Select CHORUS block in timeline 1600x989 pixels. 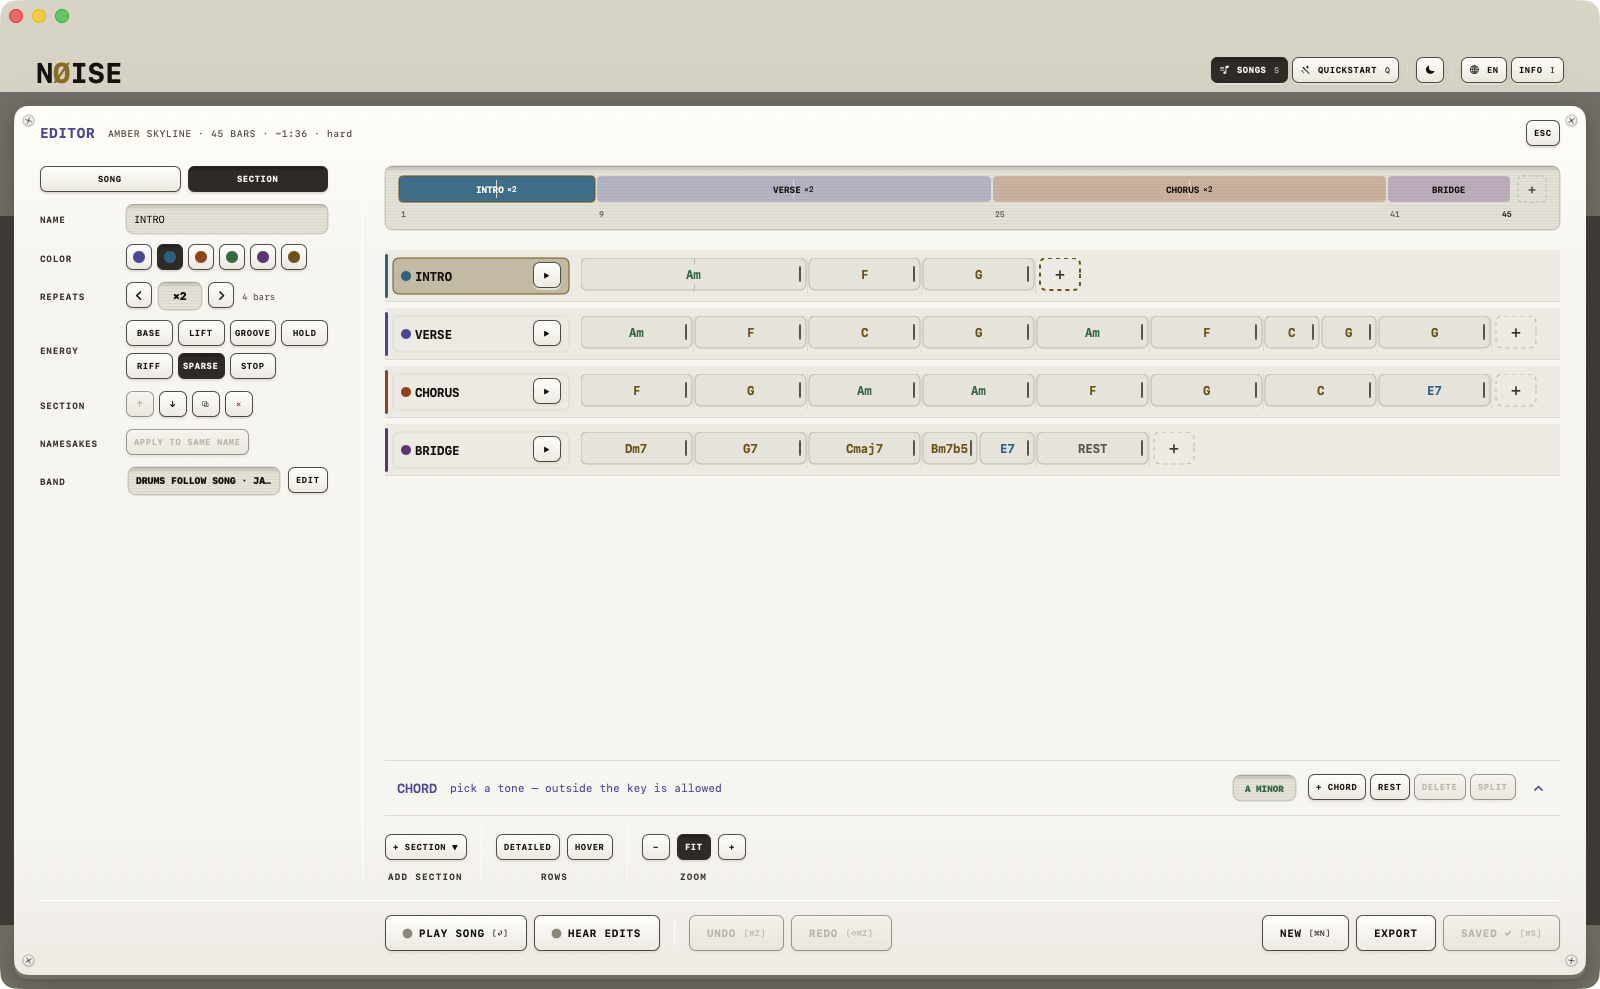1189,189
